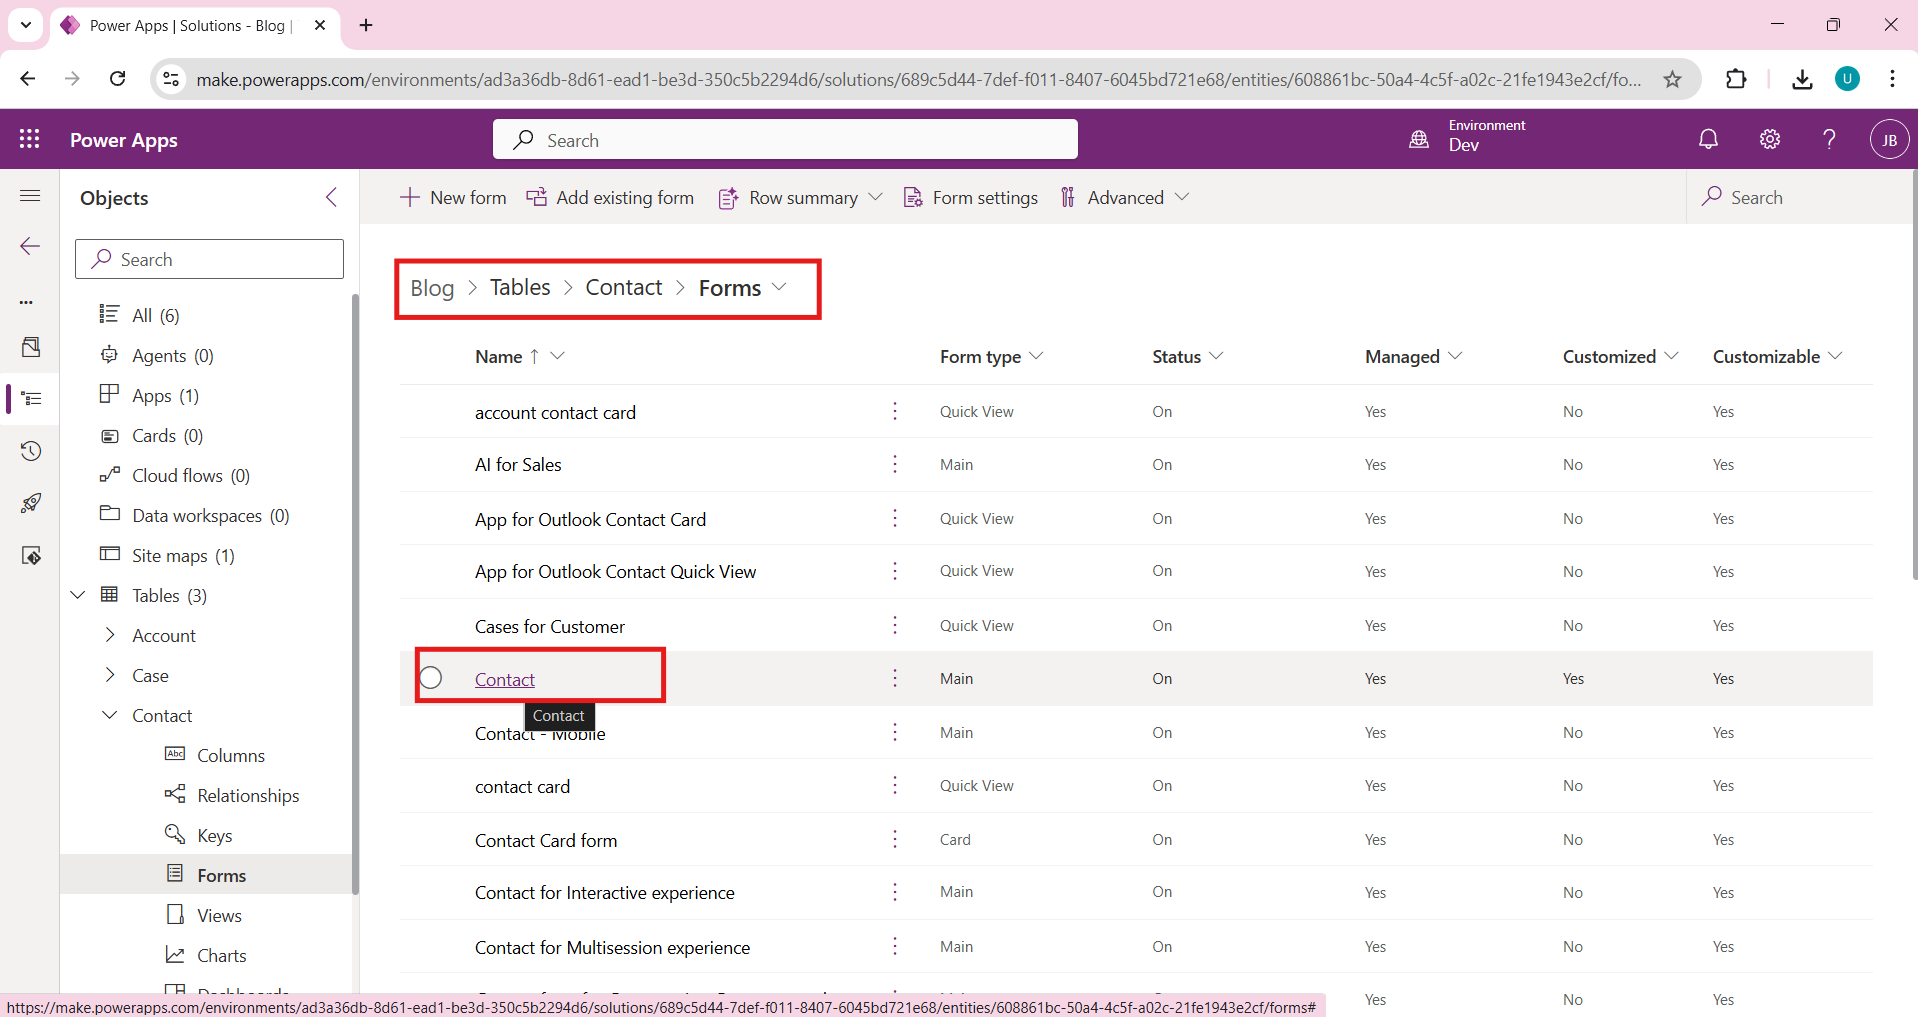Select Views under Contact table
This screenshot has height=1017, width=1918.
tap(219, 916)
